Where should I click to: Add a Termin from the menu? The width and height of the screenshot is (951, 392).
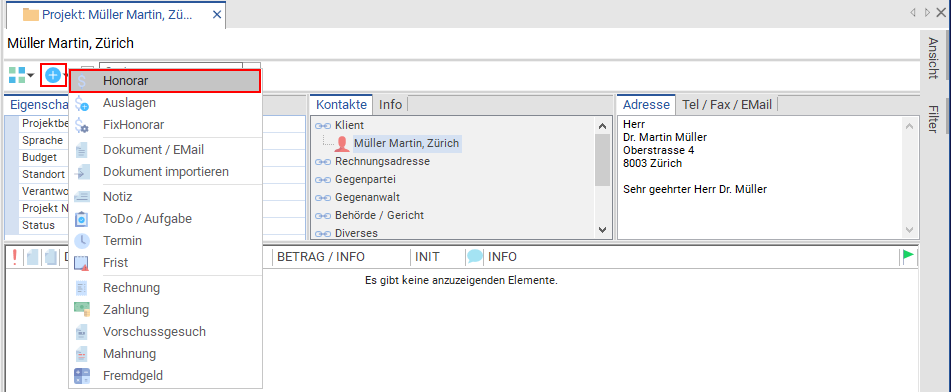click(x=165, y=241)
